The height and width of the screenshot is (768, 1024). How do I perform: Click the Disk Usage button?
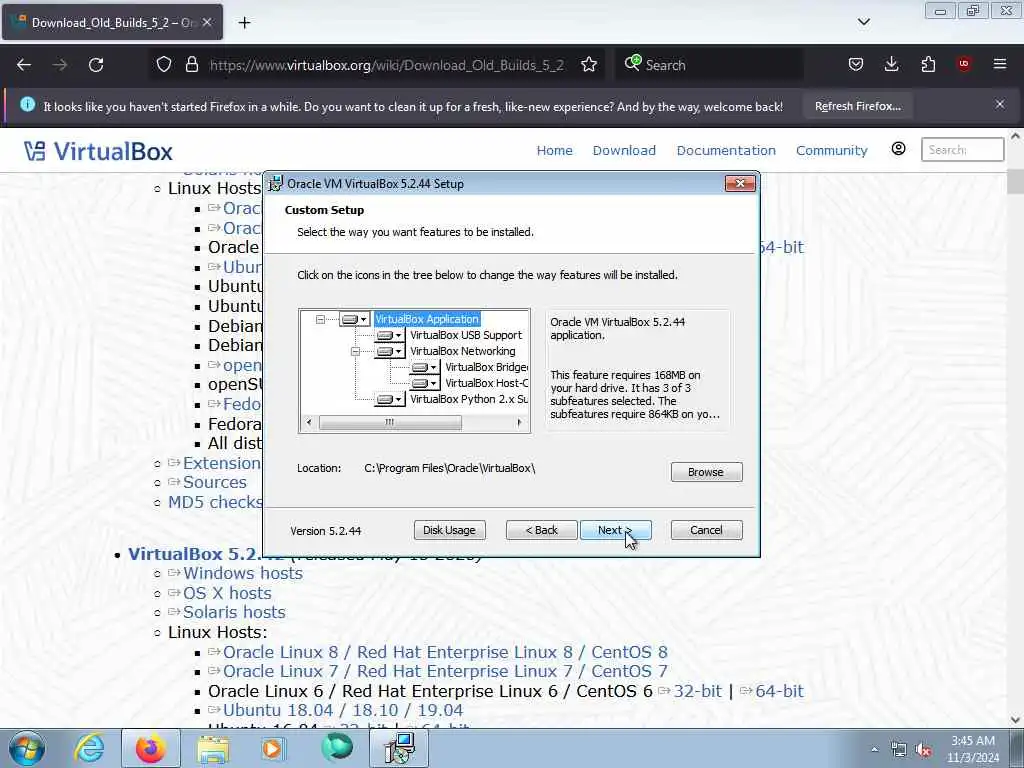(x=449, y=530)
